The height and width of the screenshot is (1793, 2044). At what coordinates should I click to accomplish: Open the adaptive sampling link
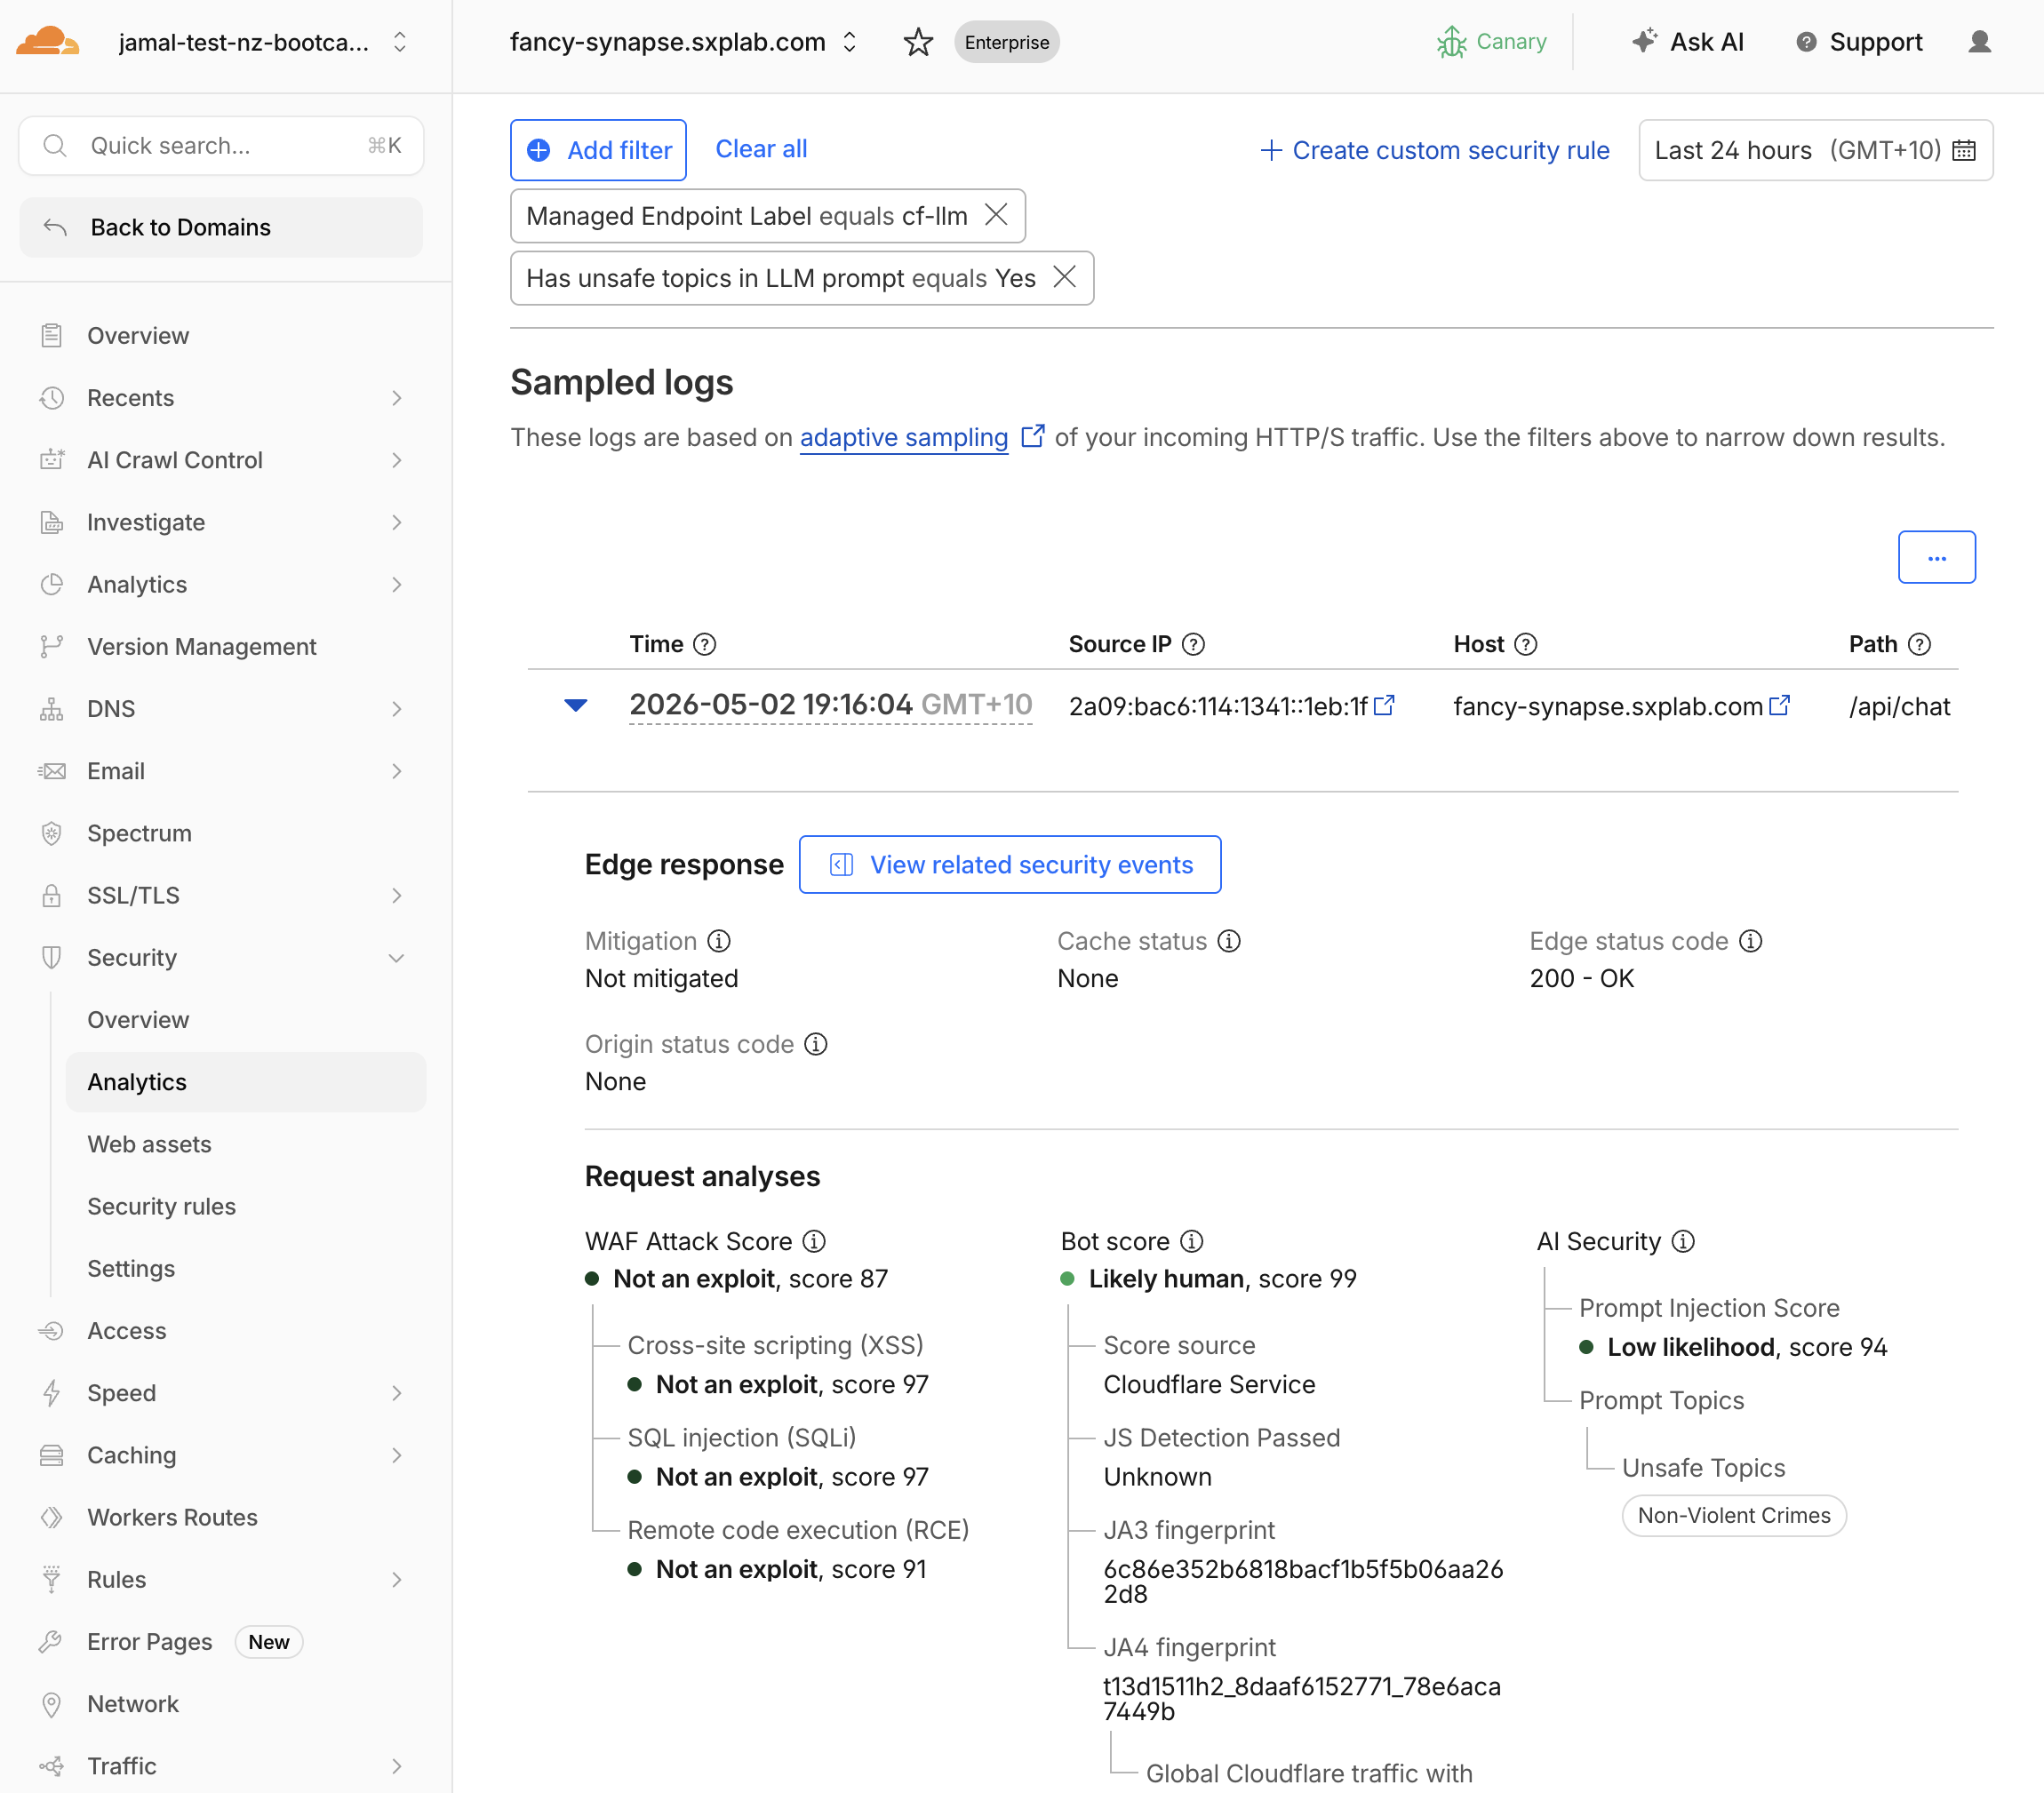pos(903,437)
